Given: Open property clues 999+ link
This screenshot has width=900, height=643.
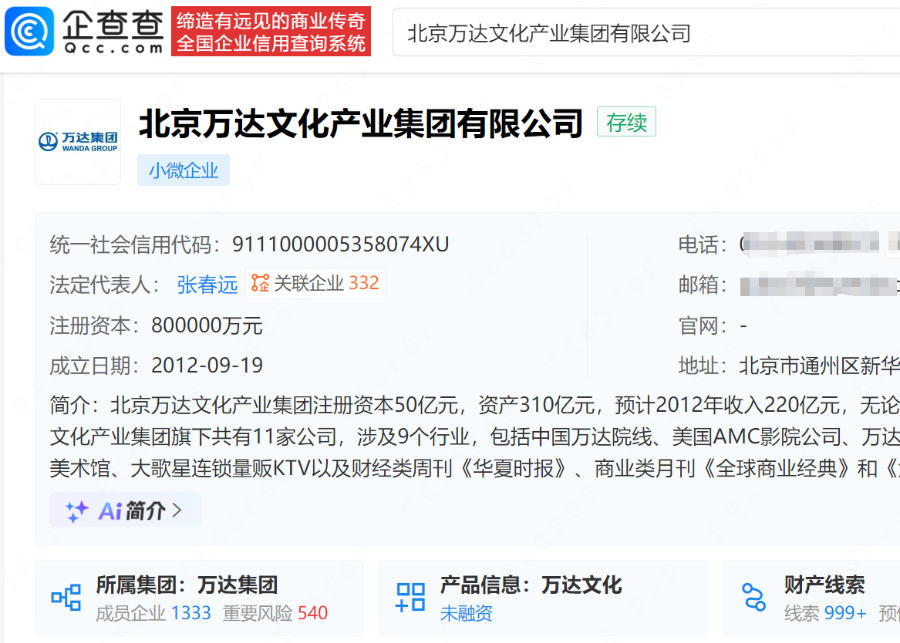Looking at the screenshot, I should [825, 613].
